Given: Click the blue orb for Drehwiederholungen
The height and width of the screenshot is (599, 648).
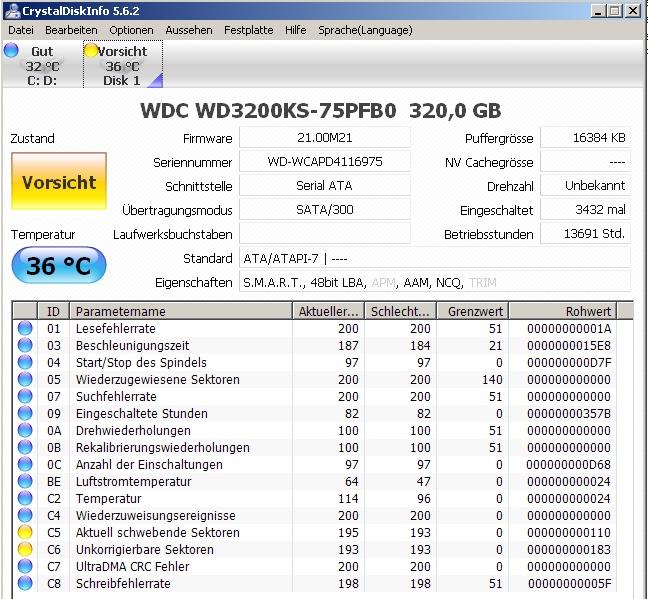Looking at the screenshot, I should [25, 430].
